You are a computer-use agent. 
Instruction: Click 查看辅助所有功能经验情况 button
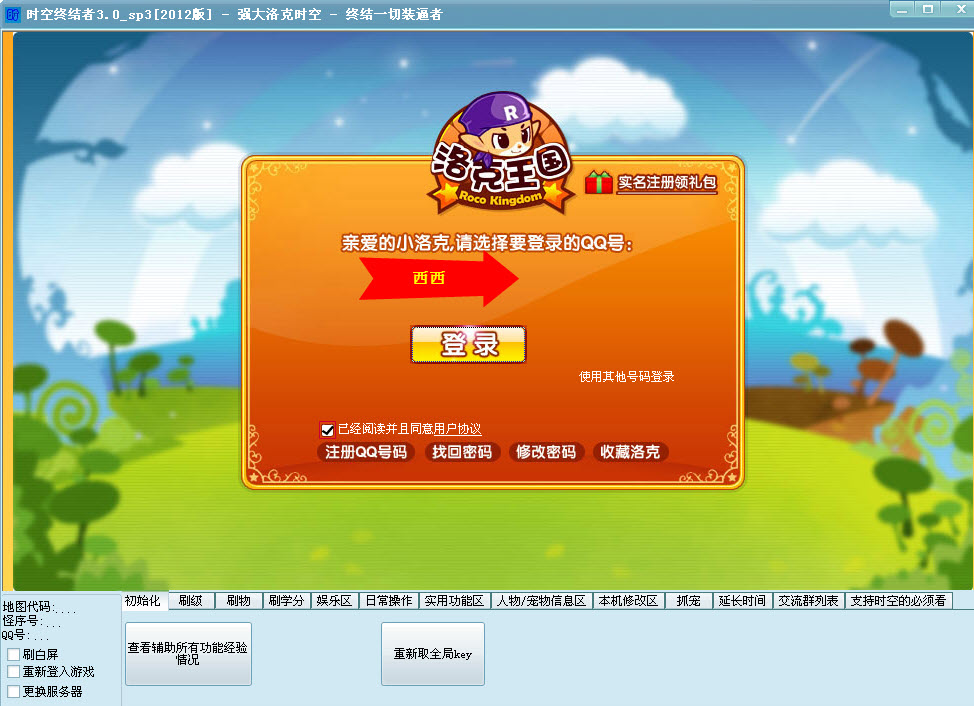[x=188, y=654]
